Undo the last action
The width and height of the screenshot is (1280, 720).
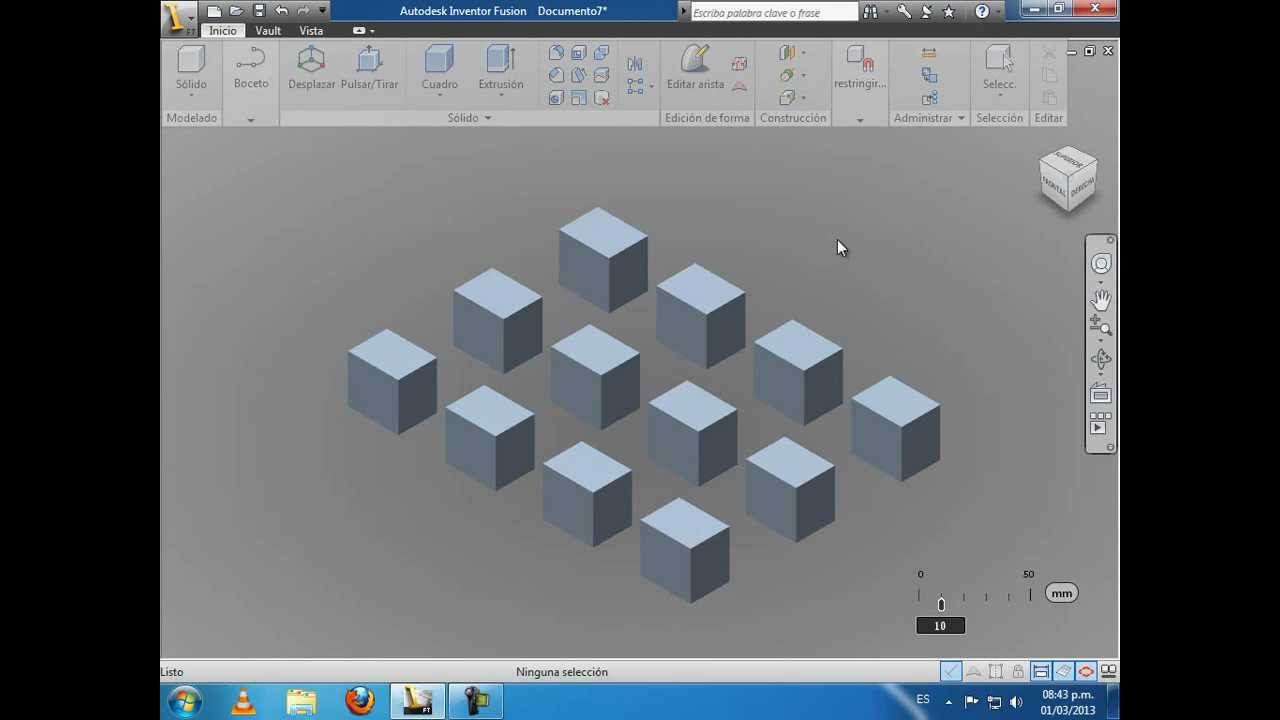(281, 11)
